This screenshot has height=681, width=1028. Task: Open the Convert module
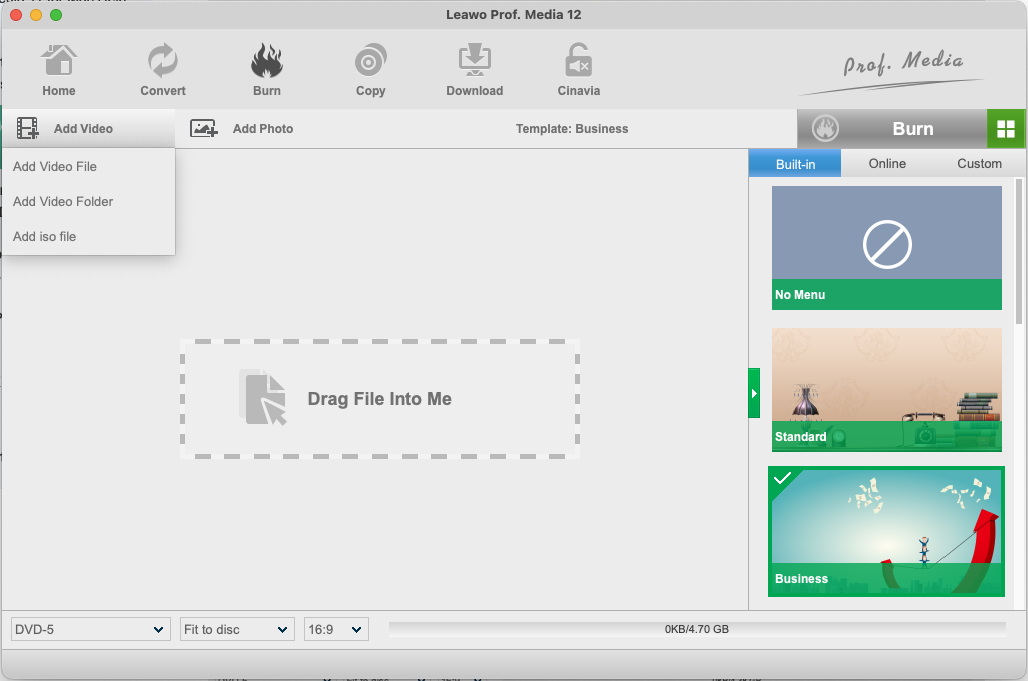click(163, 70)
